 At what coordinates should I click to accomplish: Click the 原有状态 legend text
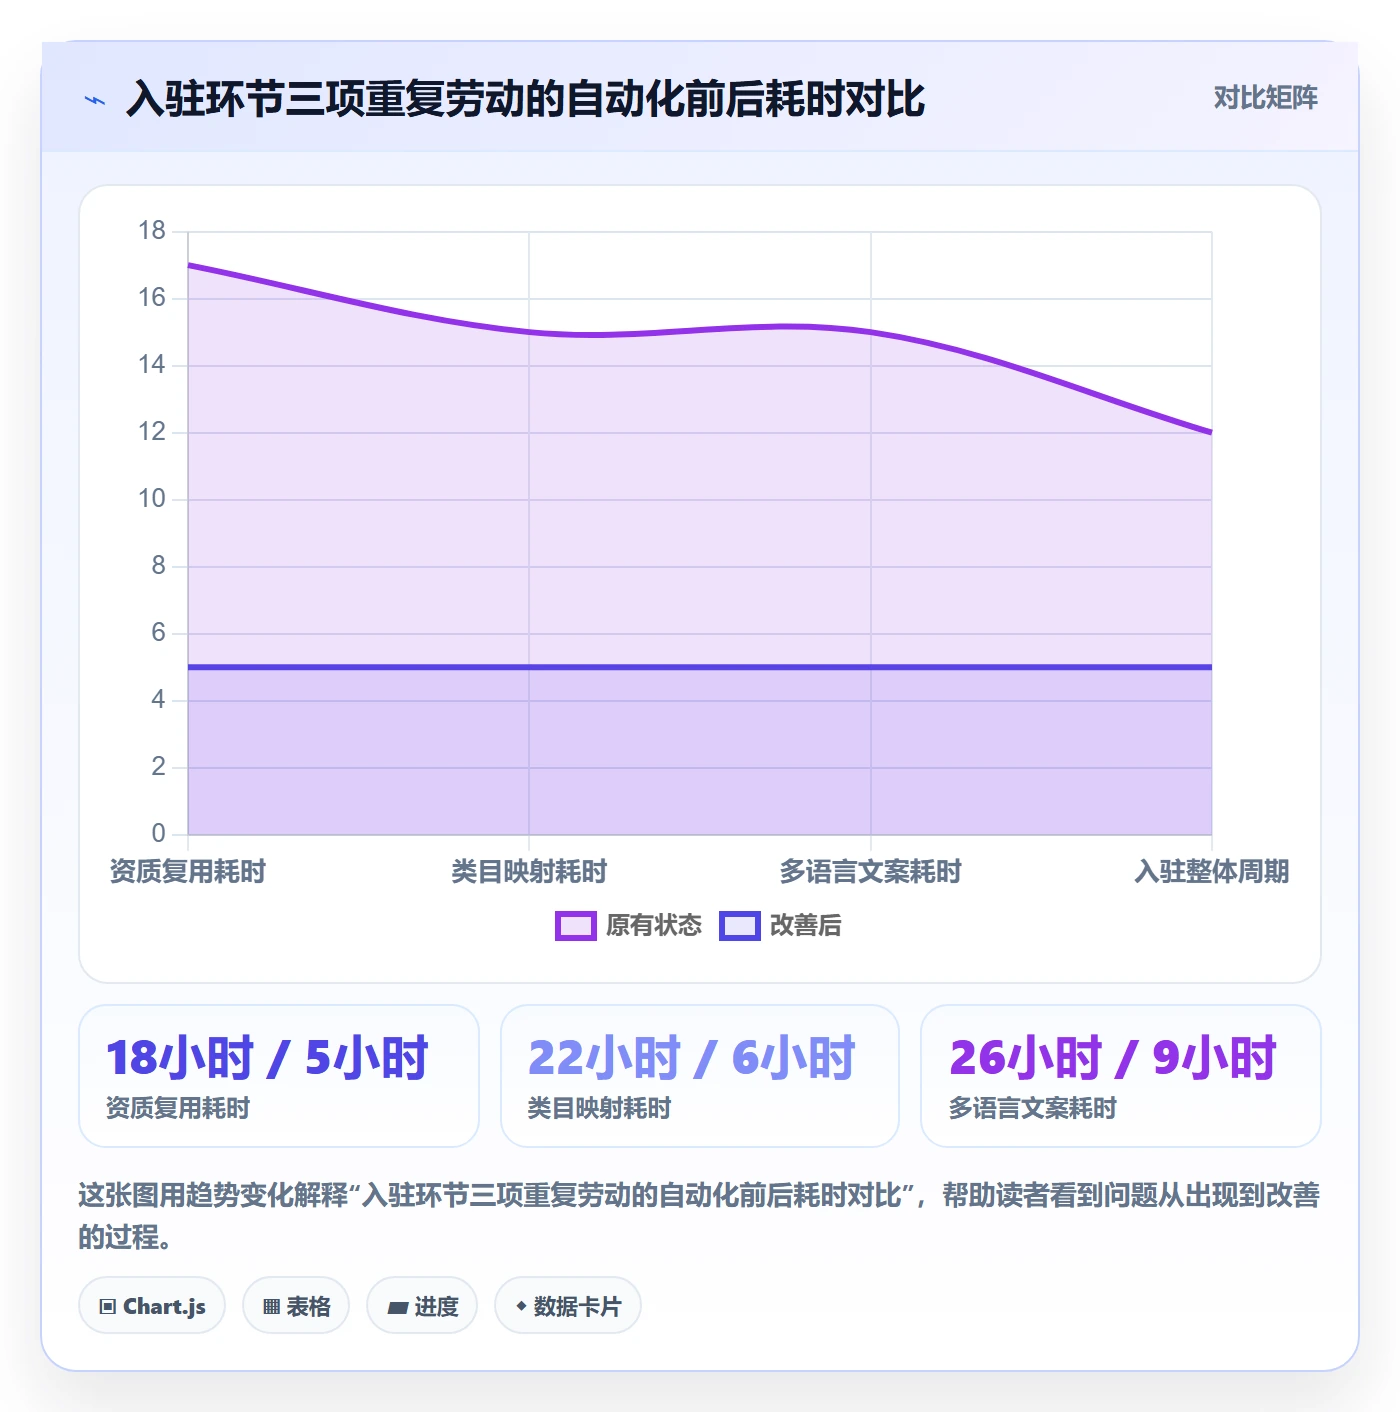[x=654, y=926]
